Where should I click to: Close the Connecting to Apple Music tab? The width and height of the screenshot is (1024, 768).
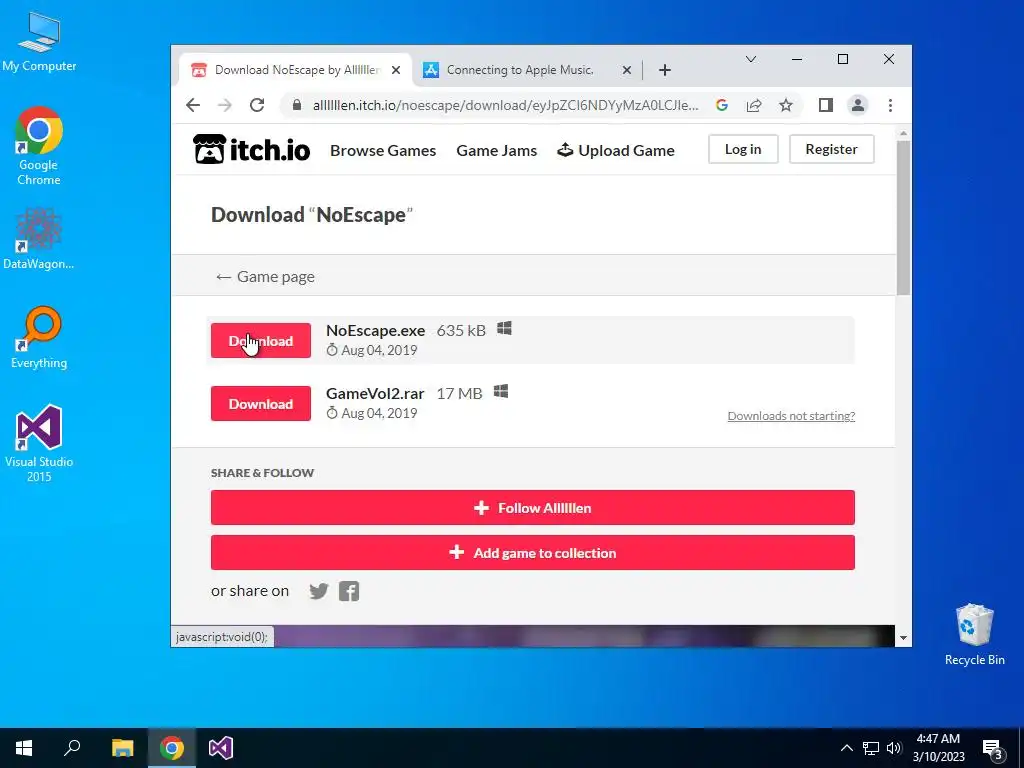click(626, 70)
